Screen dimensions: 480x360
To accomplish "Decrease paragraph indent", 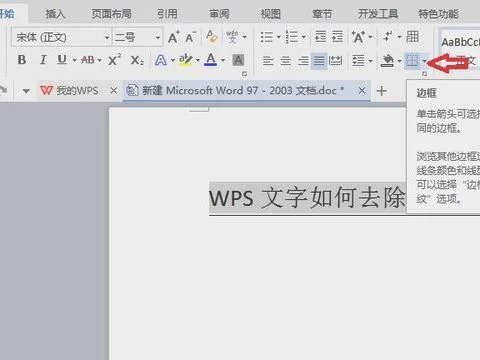I will click(321, 37).
